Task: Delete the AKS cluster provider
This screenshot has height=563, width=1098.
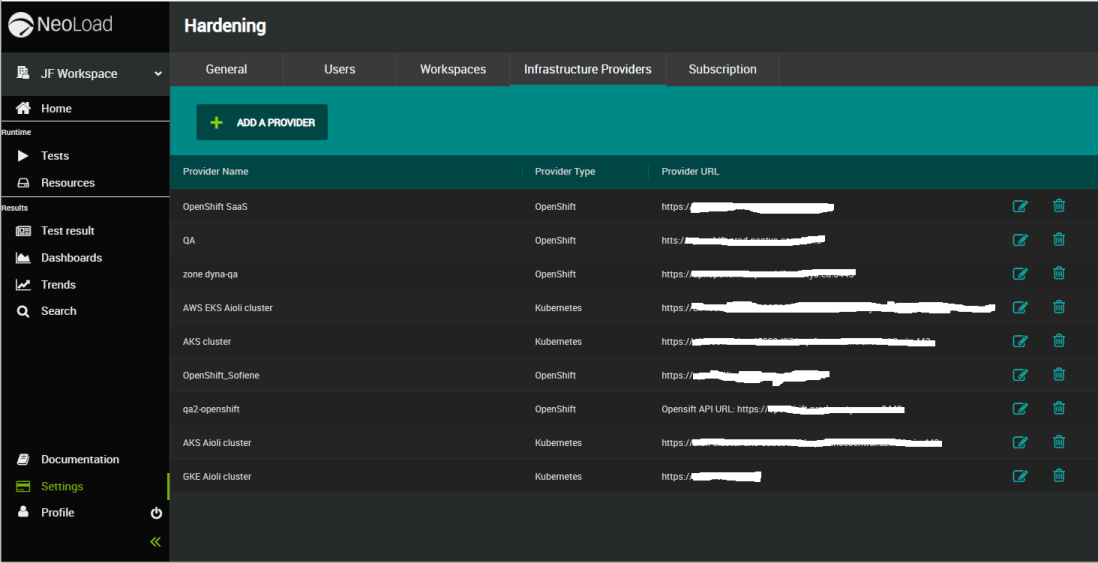Action: coord(1058,341)
